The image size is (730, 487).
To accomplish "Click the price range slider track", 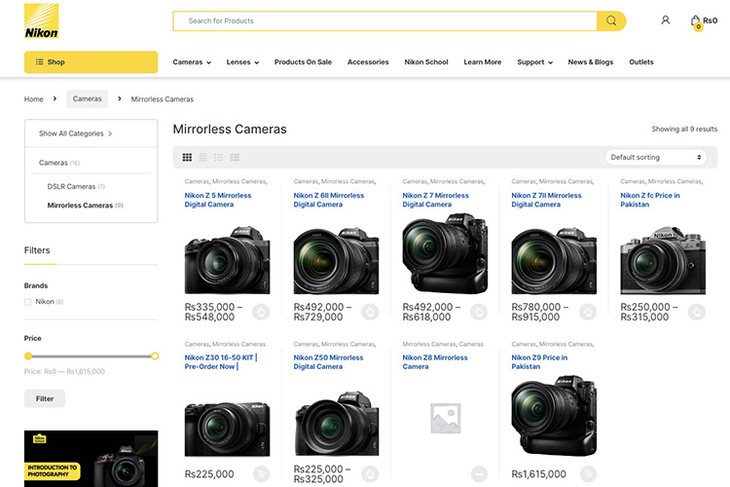I will (91, 356).
